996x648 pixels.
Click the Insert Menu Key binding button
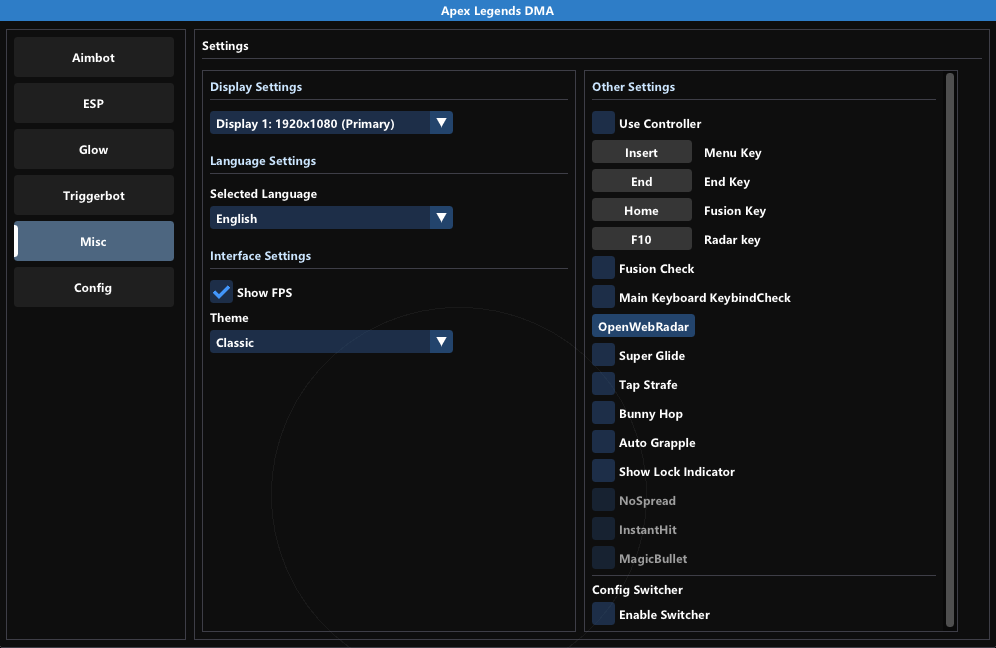(641, 152)
